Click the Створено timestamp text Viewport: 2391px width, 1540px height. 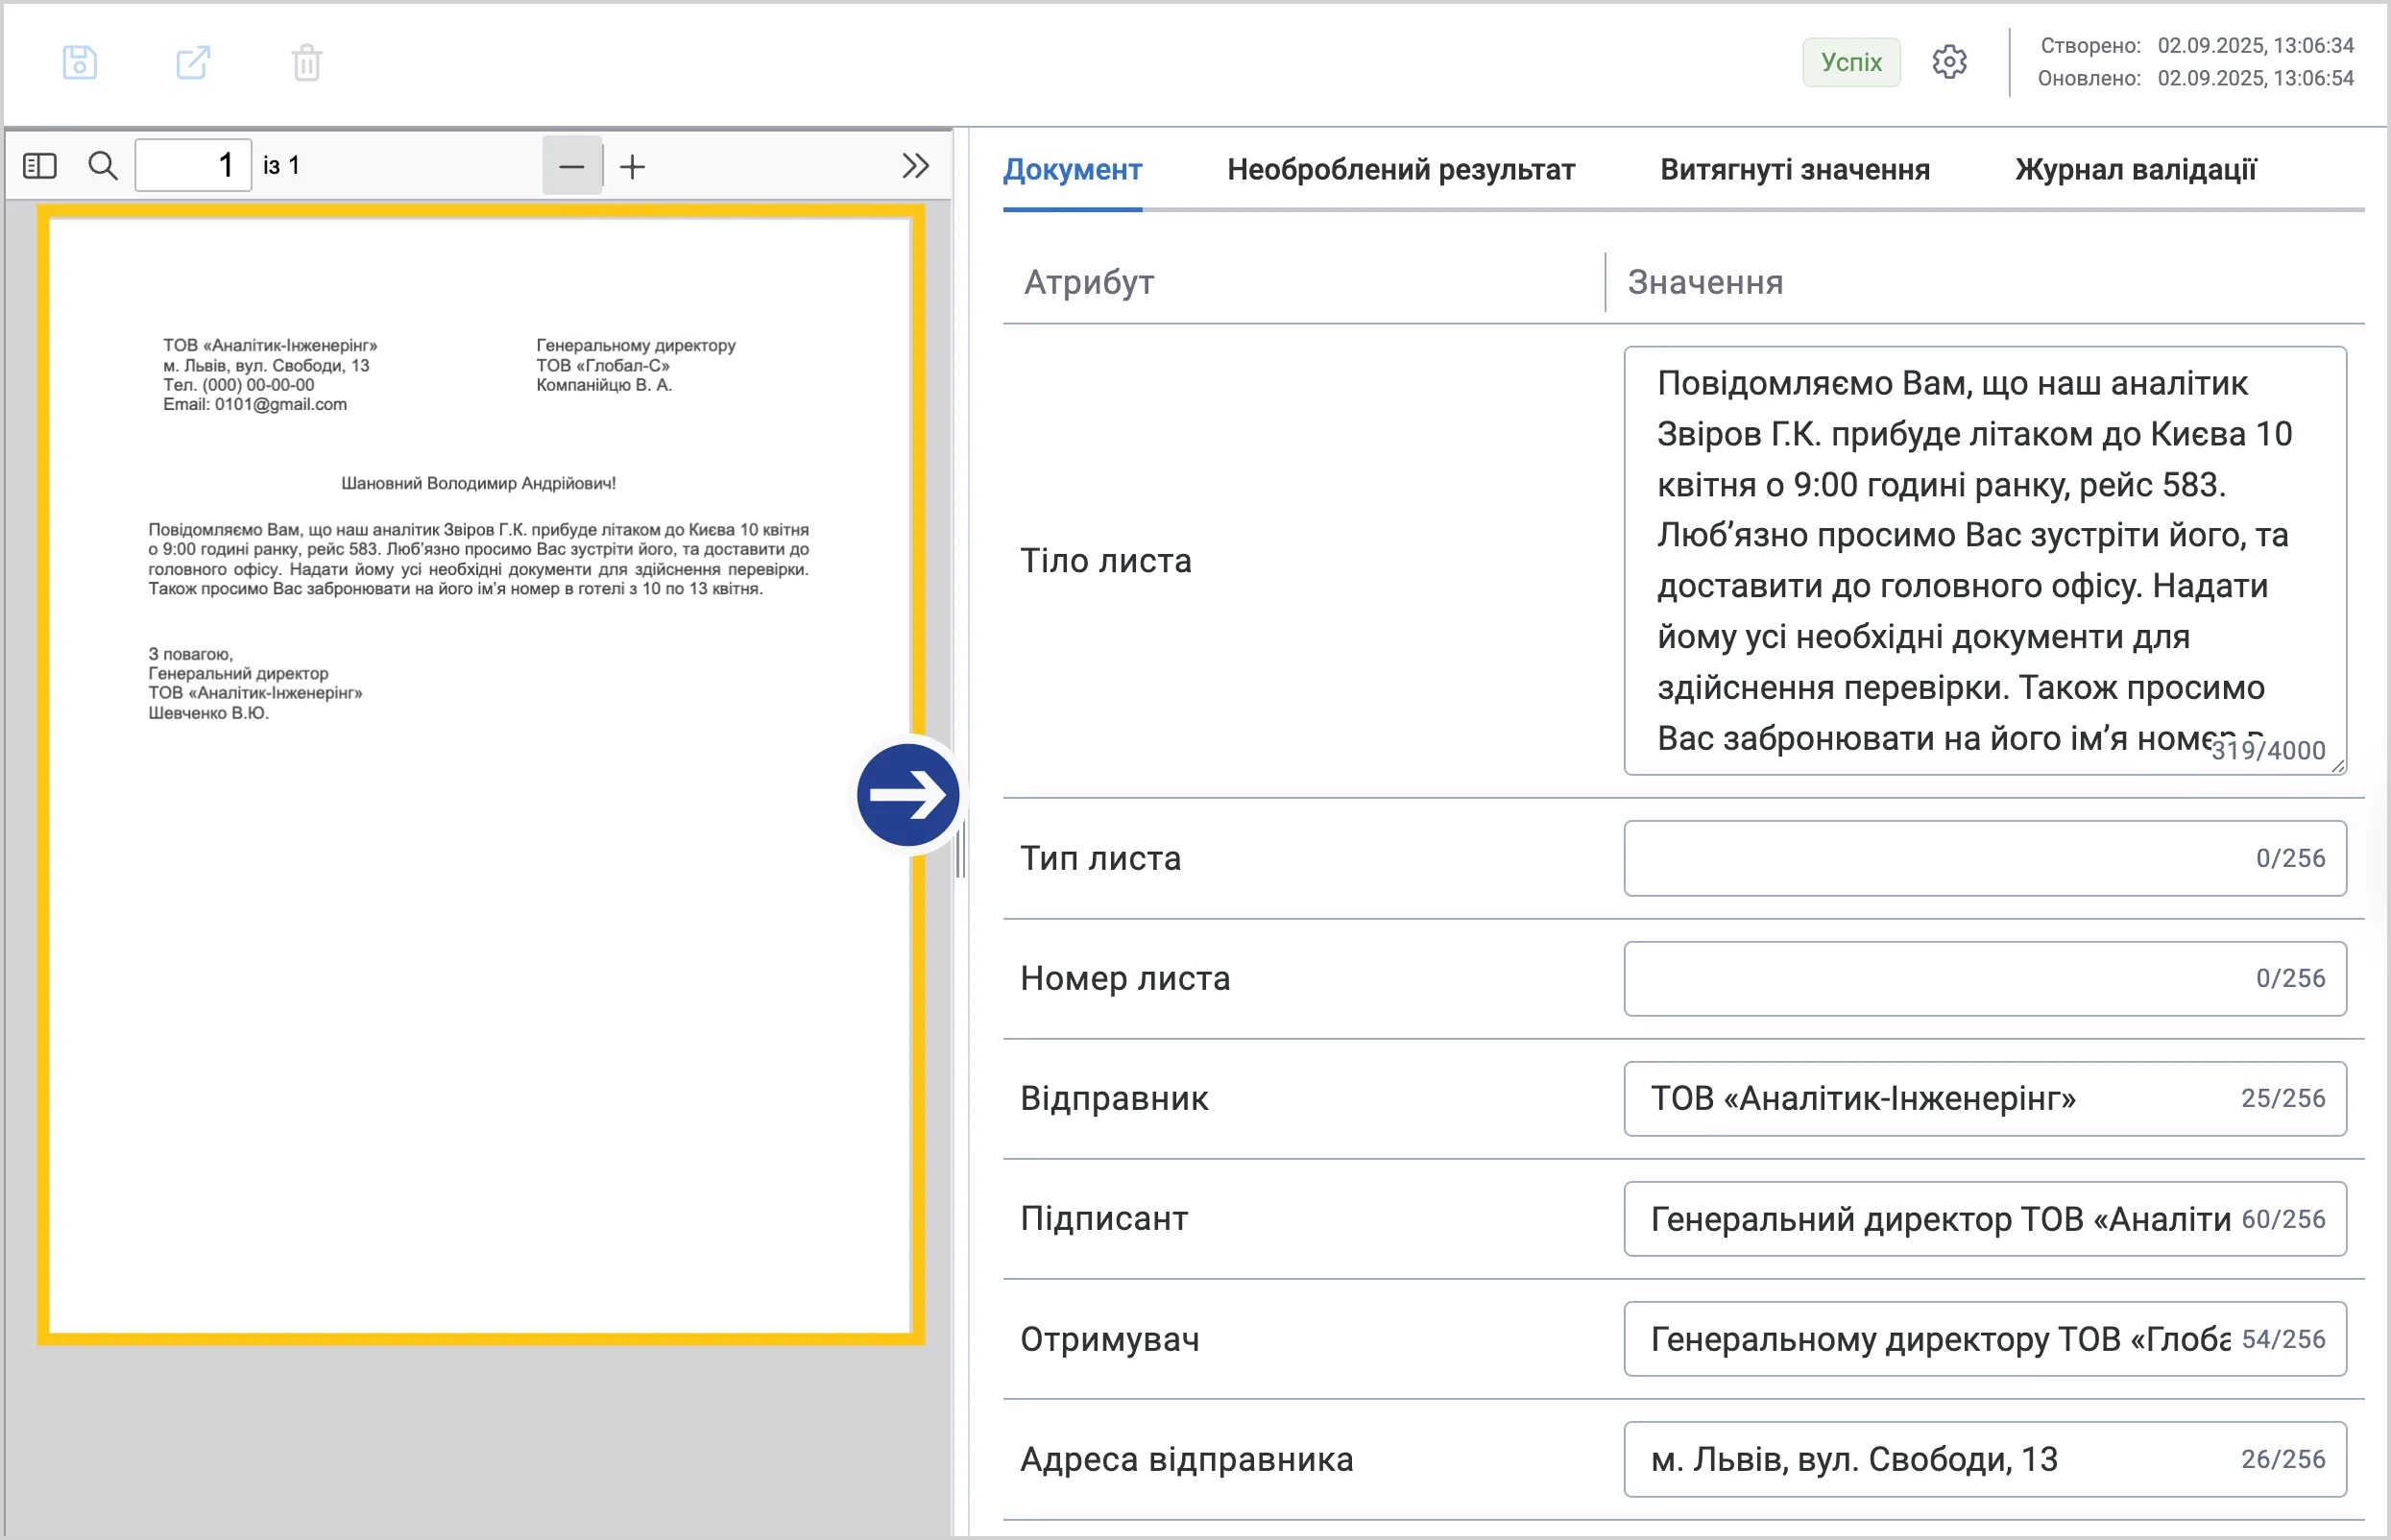[2197, 46]
